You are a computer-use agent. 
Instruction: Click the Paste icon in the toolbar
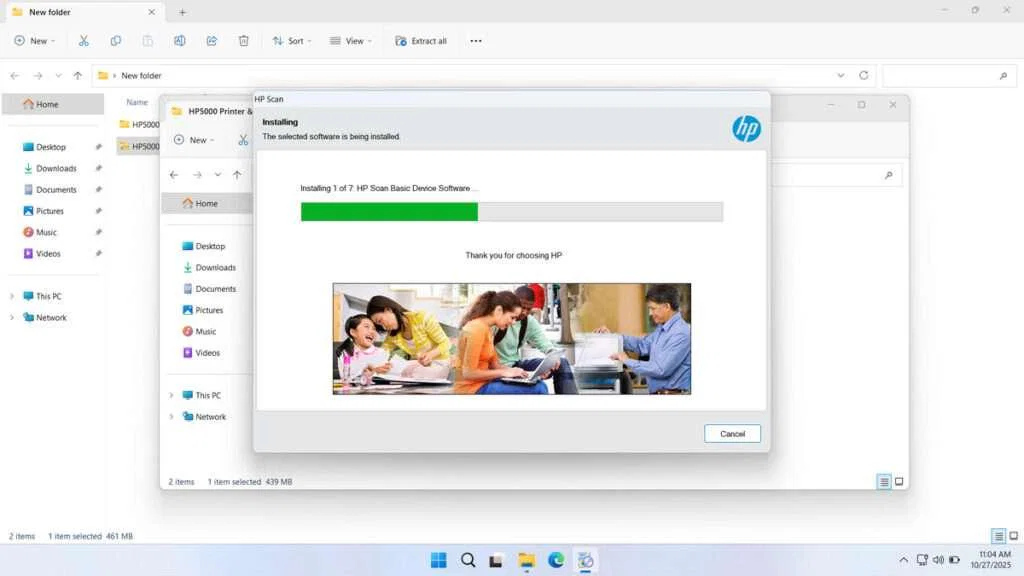point(147,41)
